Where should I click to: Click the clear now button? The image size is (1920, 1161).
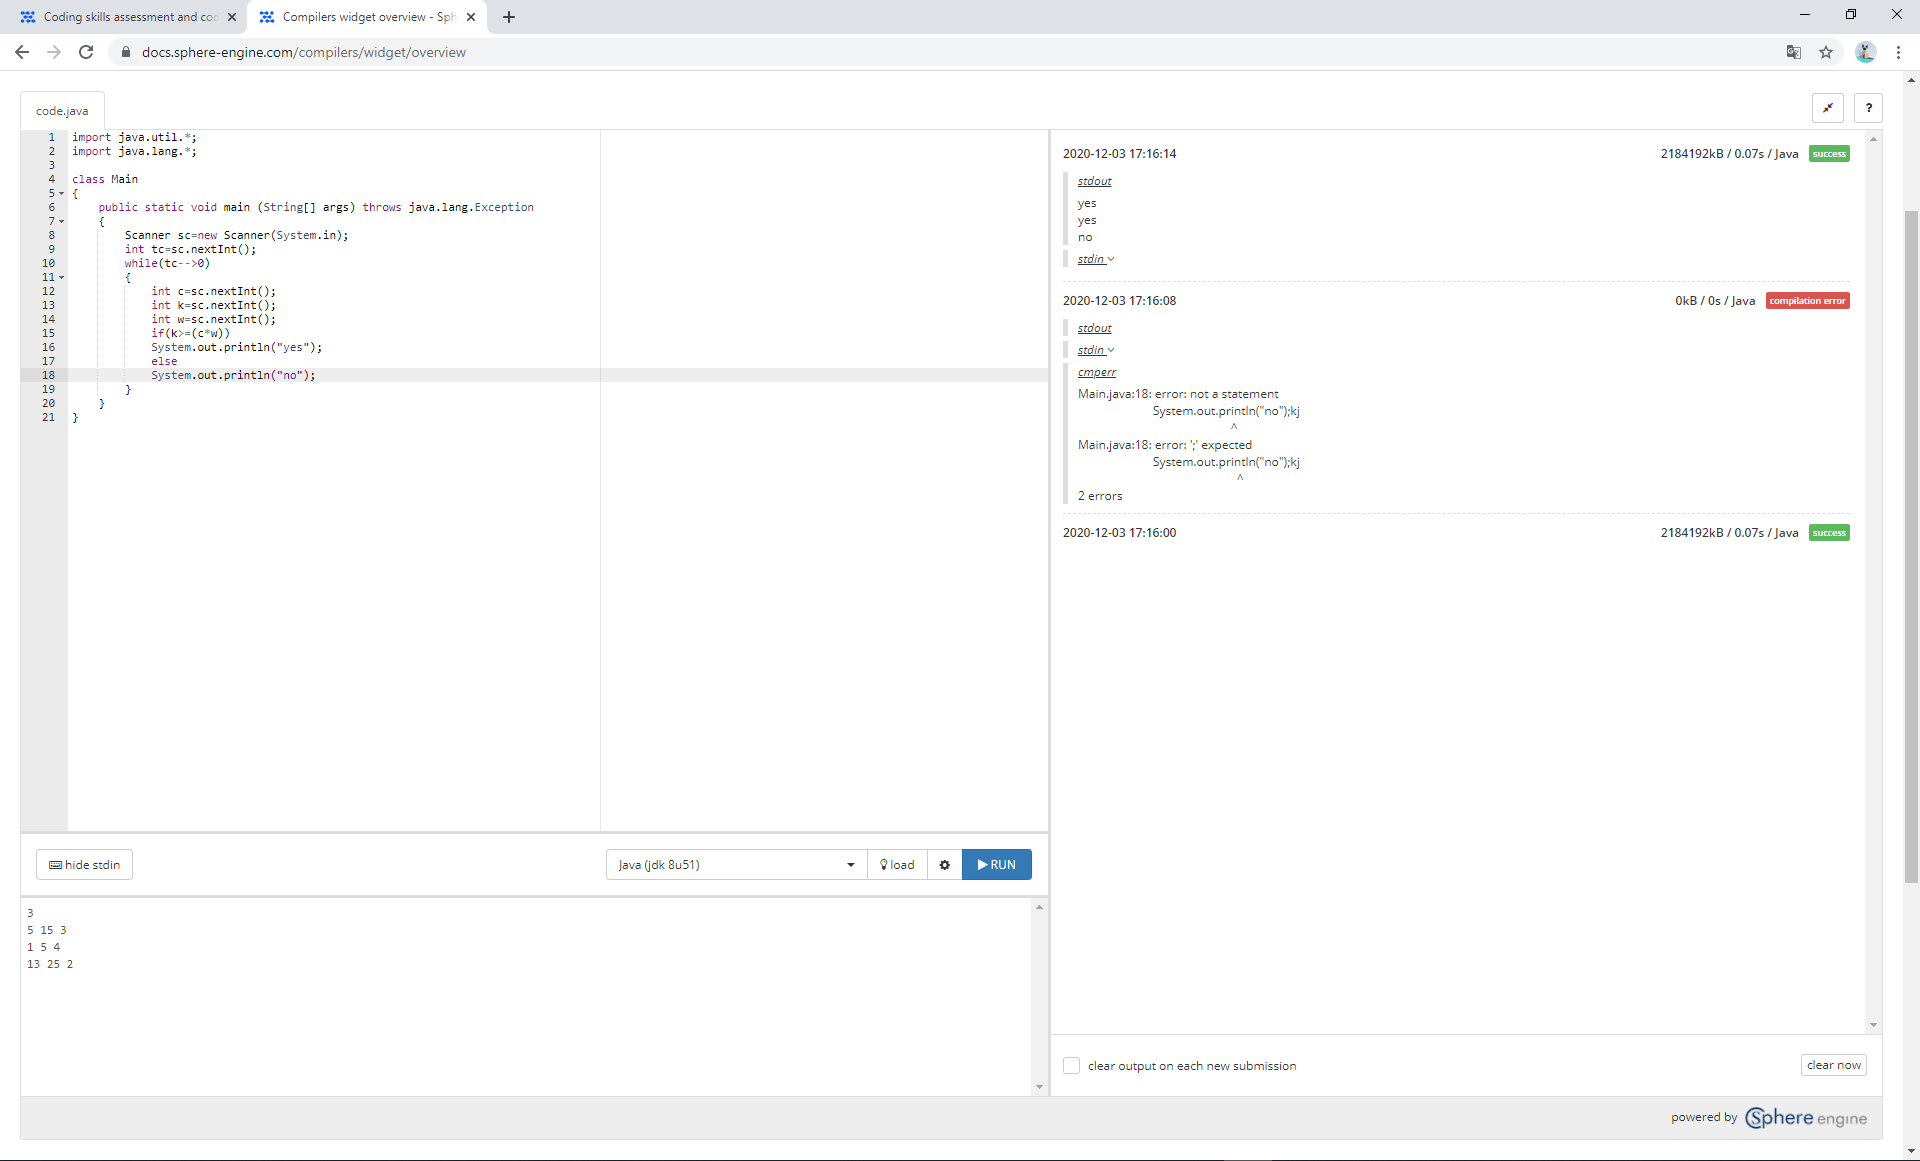click(x=1833, y=1065)
